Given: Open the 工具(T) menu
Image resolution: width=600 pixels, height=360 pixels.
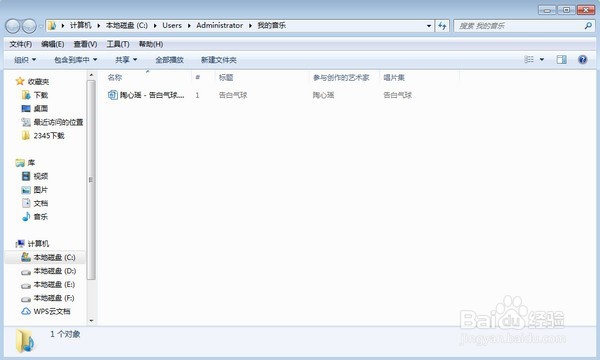Looking at the screenshot, I should [118, 44].
